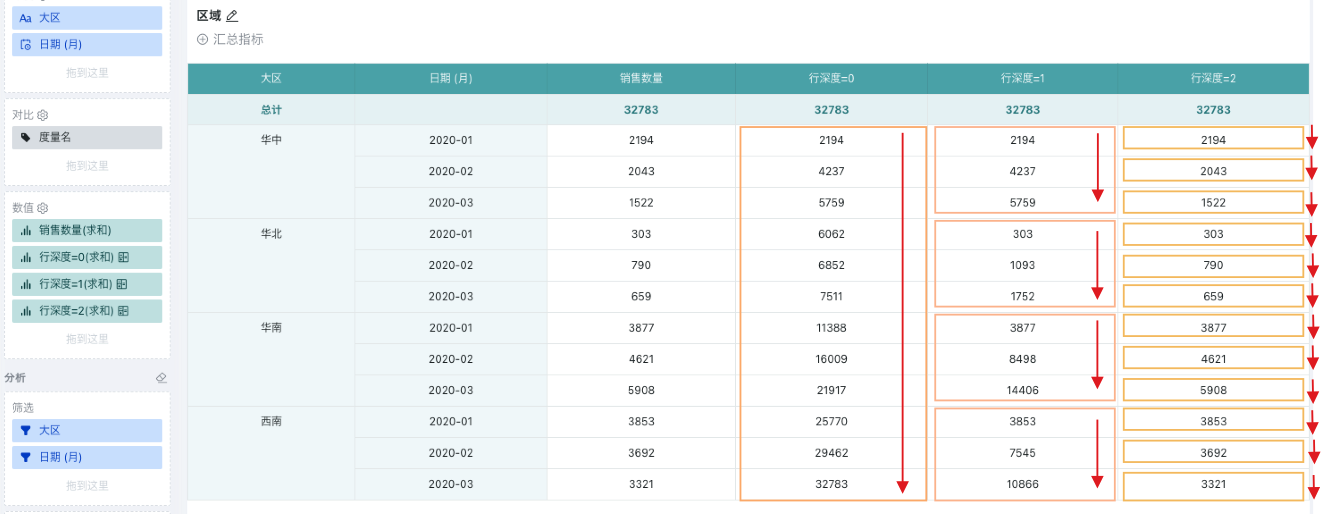Click the 日期 (月) dimension pill at top
This screenshot has height=514, width=1343.
tap(87, 44)
